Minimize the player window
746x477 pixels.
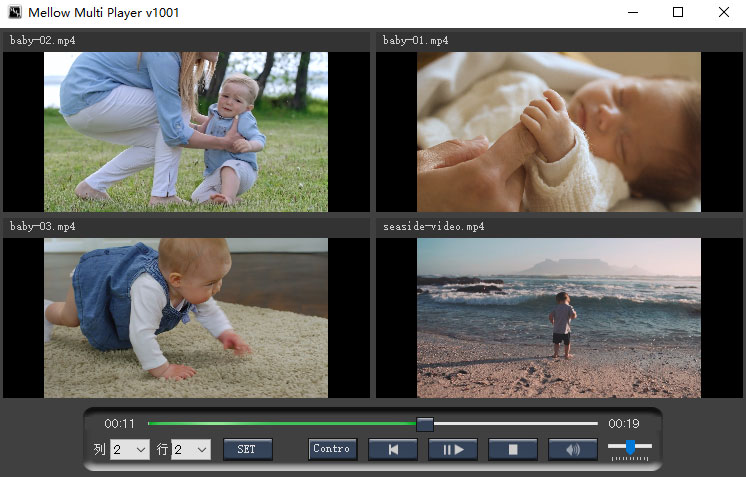(632, 13)
